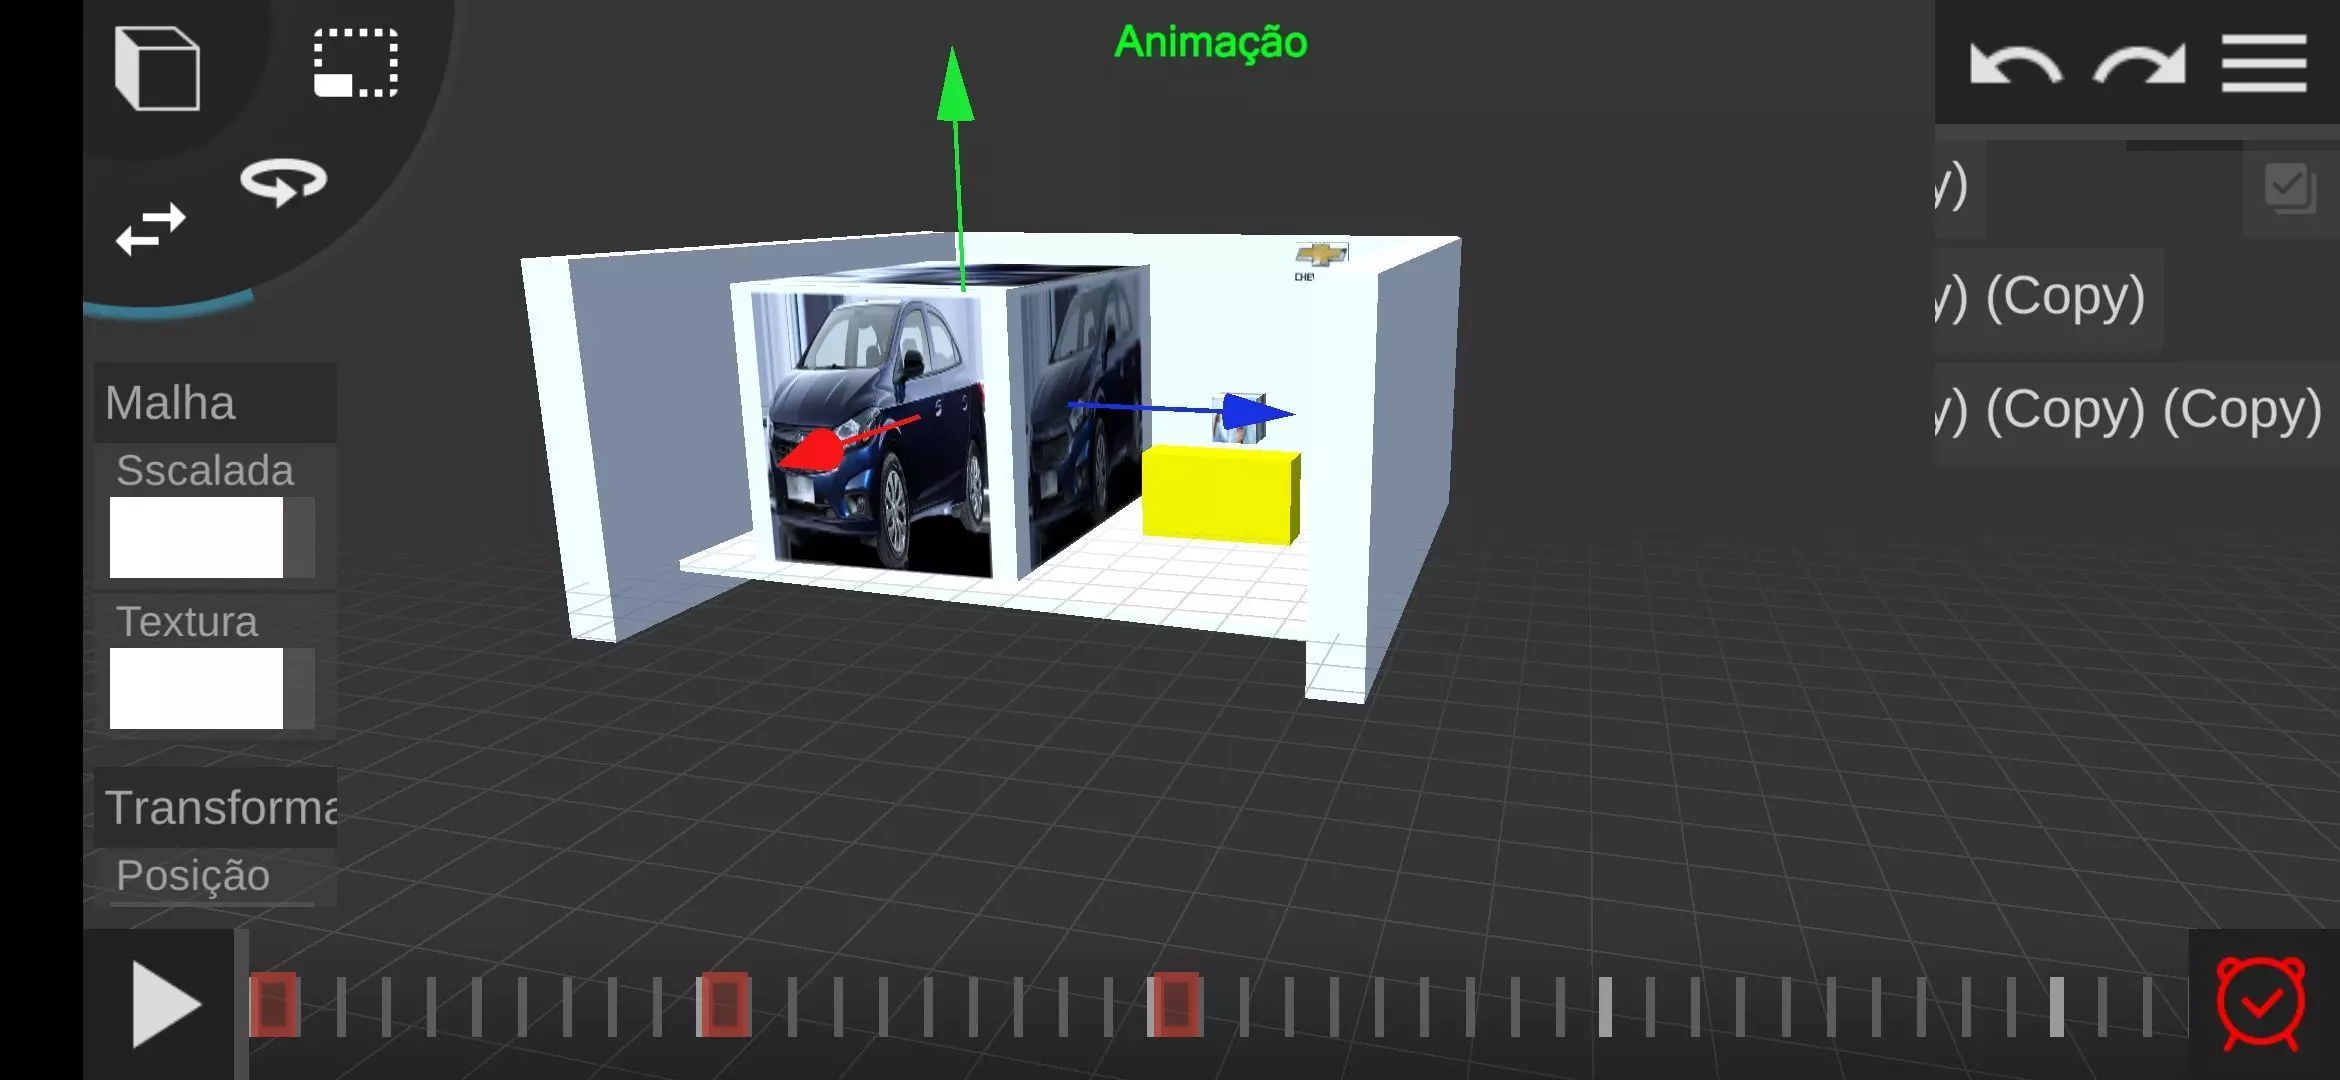
Task: Select the second red keyframe on timeline
Action: [724, 1005]
